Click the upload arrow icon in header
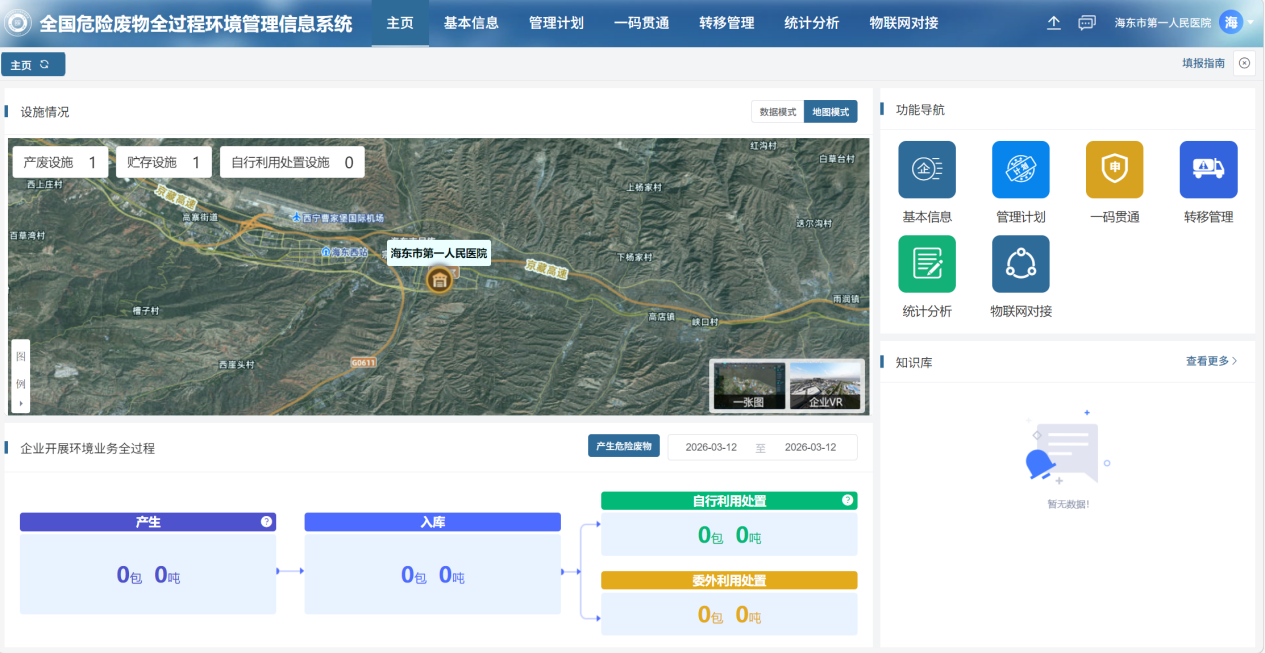The height and width of the screenshot is (653, 1265). coord(1054,23)
